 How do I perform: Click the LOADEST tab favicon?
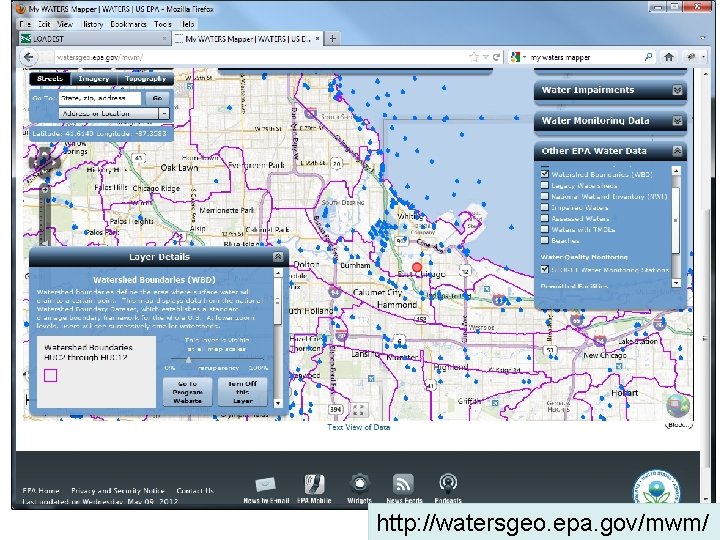[26, 39]
